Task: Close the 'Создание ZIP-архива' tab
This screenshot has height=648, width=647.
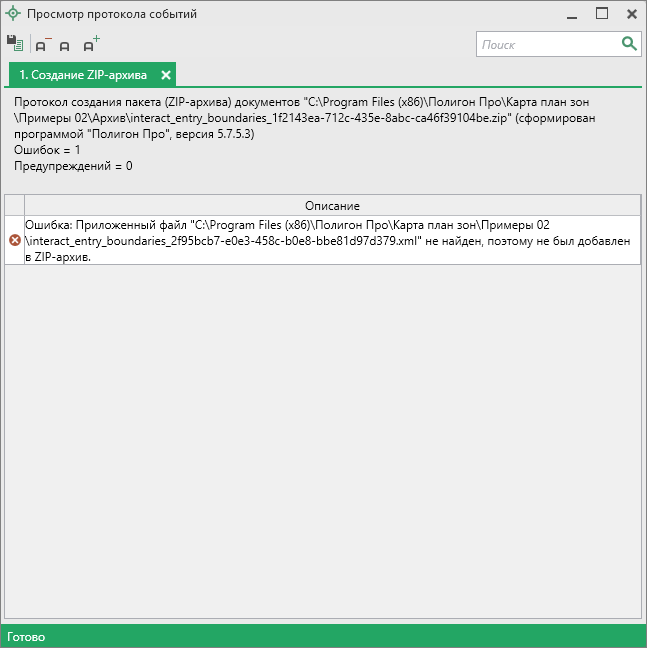Action: [x=166, y=75]
